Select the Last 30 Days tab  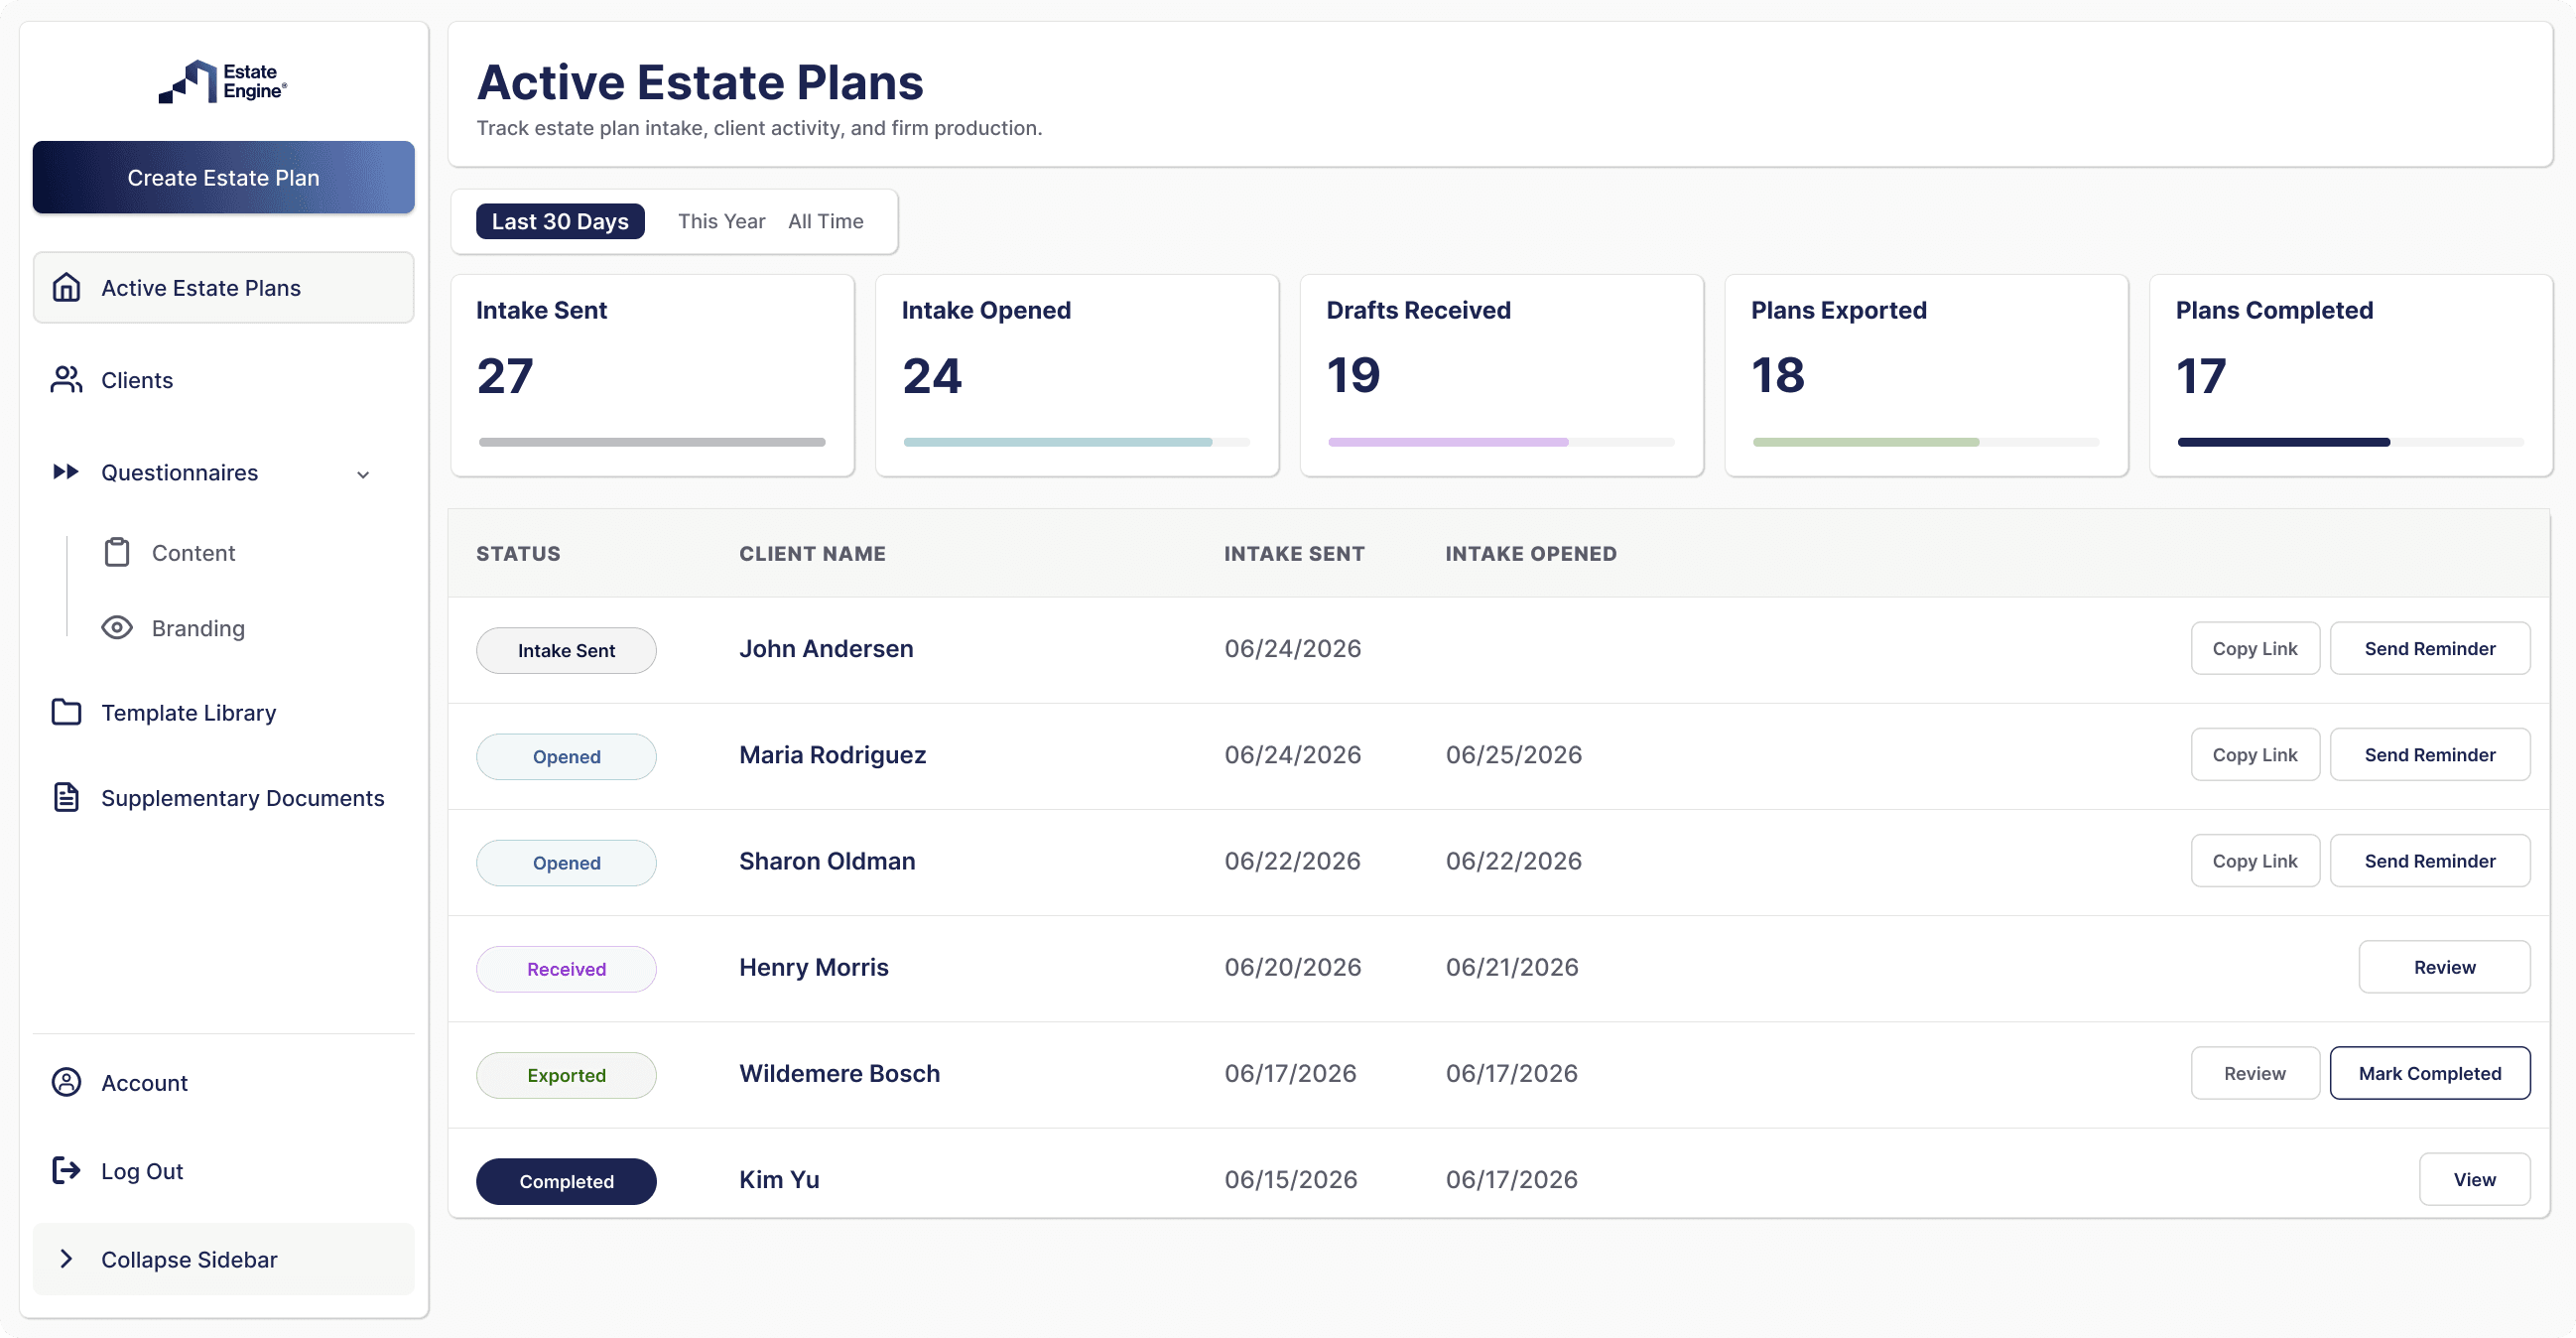tap(560, 221)
